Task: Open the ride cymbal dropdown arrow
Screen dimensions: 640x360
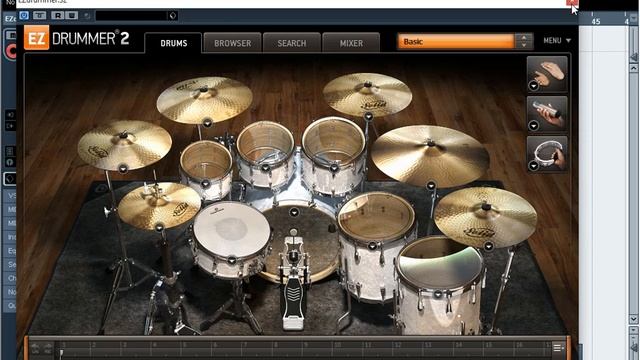Action: click(x=431, y=186)
